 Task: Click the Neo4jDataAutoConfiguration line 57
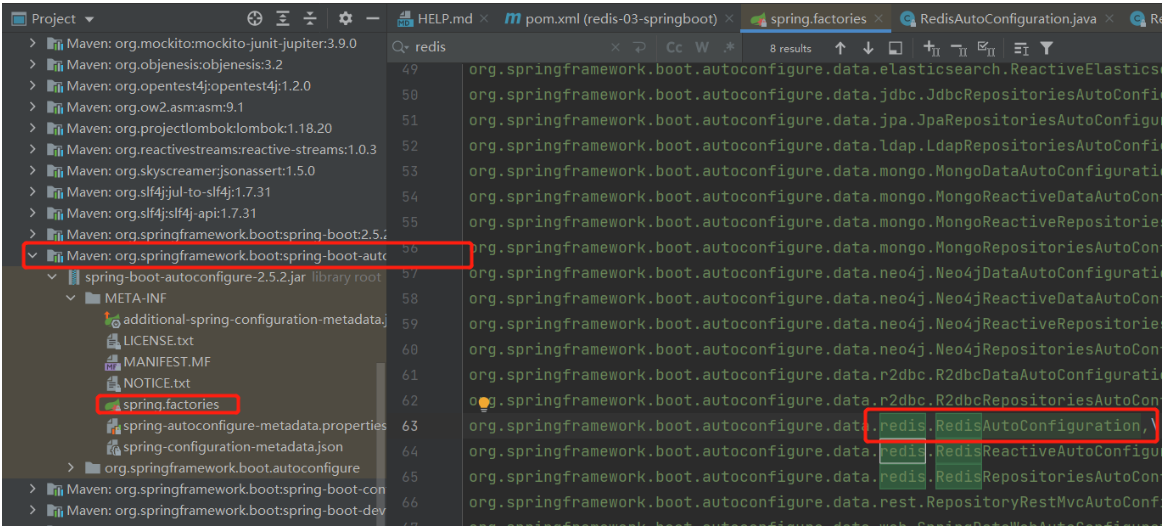(x=814, y=273)
